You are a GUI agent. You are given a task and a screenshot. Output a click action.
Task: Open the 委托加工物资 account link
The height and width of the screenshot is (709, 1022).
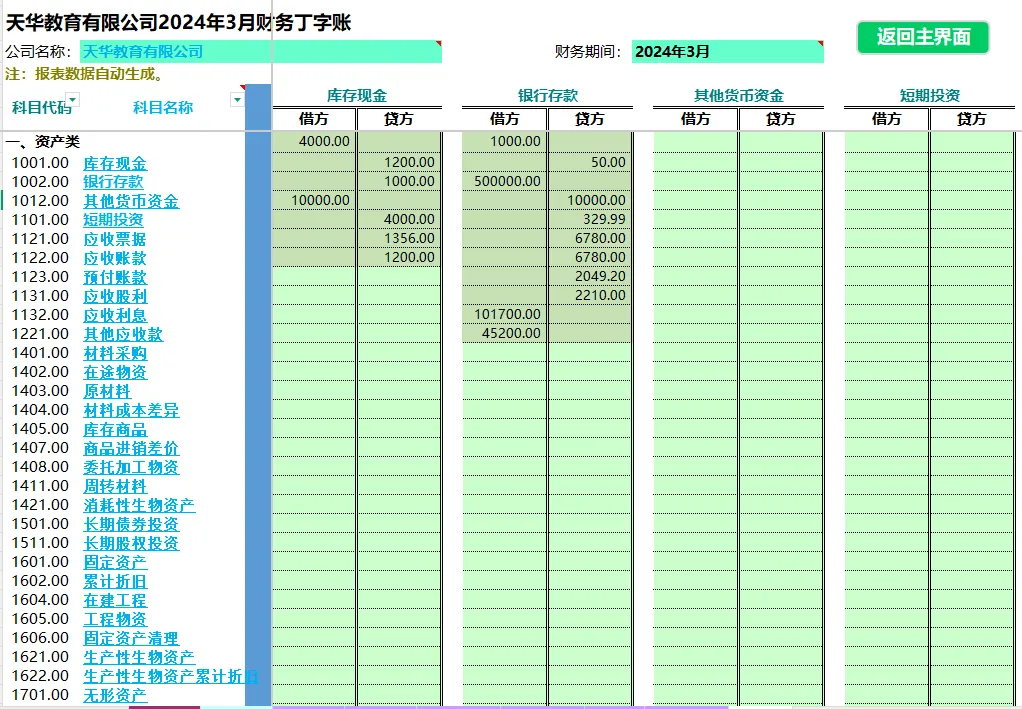coord(131,467)
